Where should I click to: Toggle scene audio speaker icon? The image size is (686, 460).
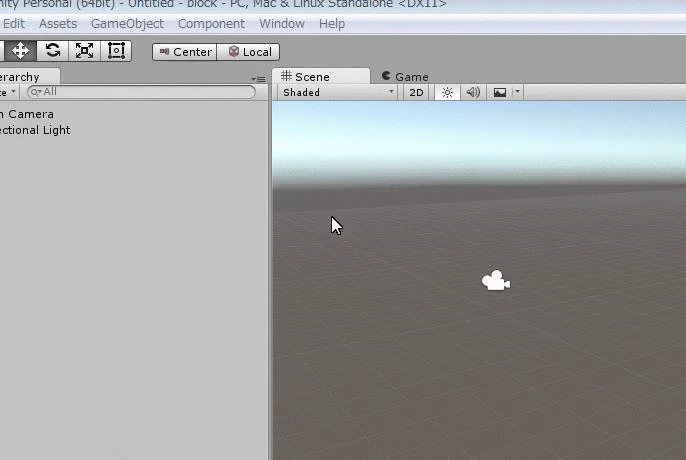(473, 92)
